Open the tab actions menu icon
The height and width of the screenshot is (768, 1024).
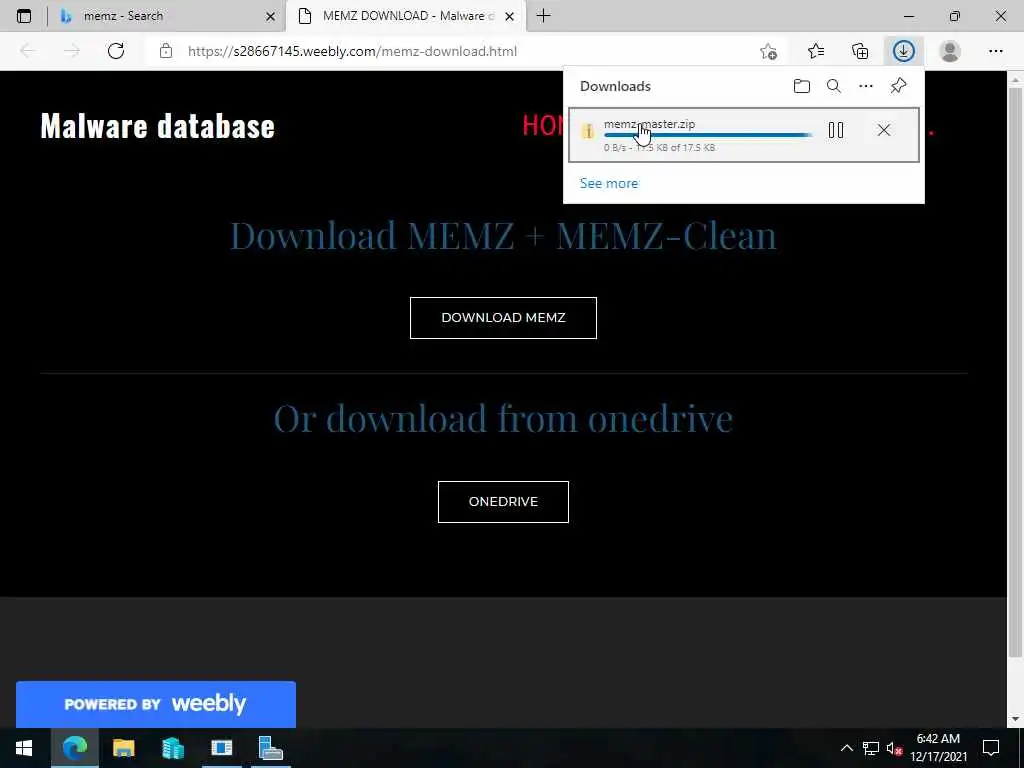tap(24, 16)
